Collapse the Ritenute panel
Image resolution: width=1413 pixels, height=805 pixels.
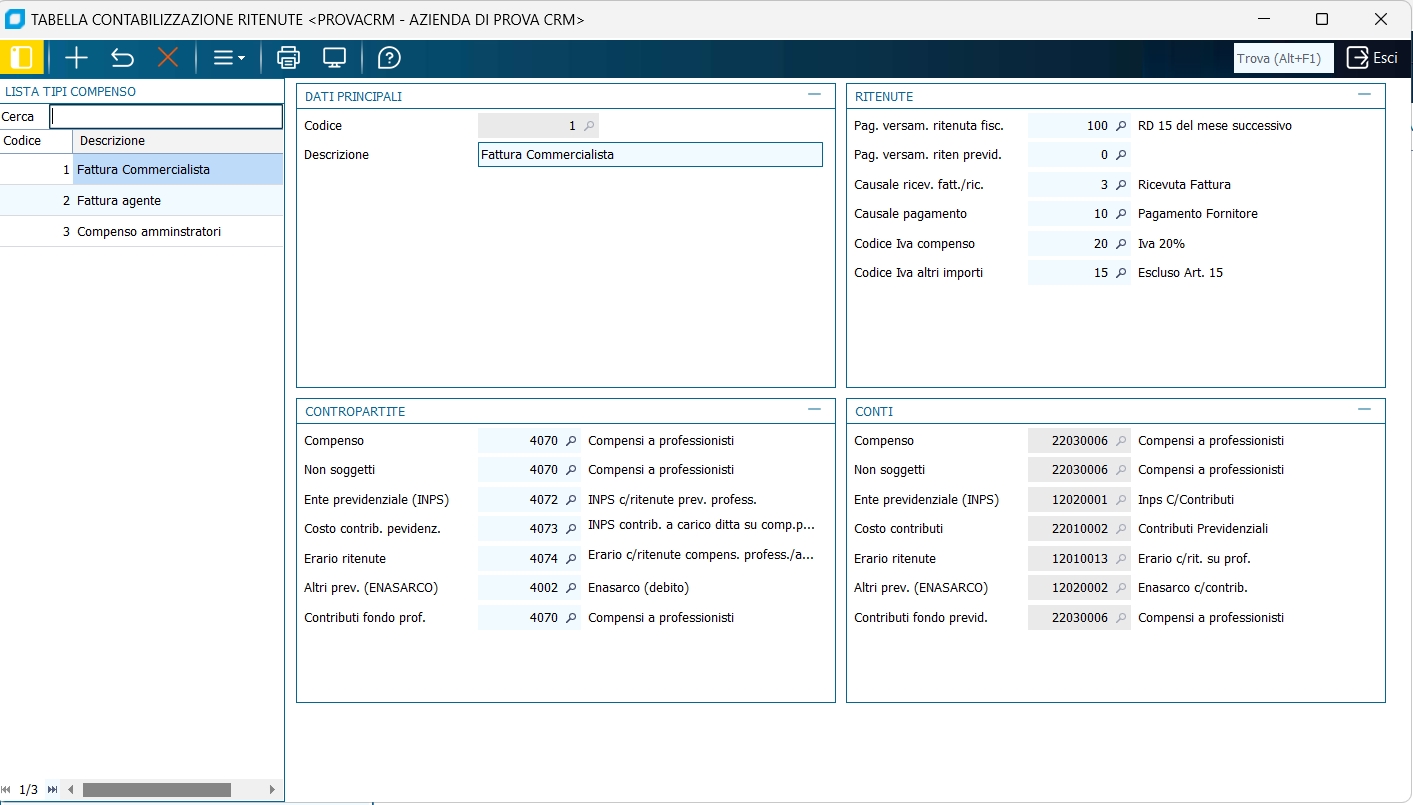click(x=1364, y=95)
